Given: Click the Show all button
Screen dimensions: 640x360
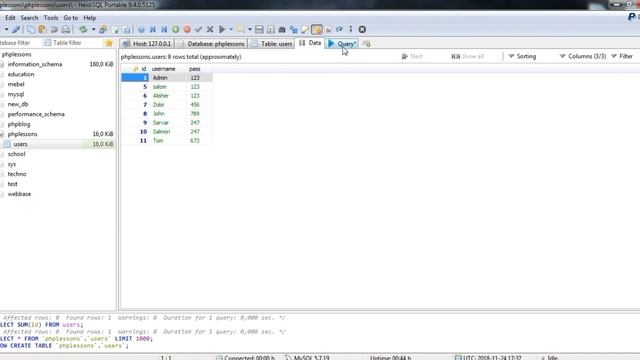Looking at the screenshot, I should tap(468, 56).
